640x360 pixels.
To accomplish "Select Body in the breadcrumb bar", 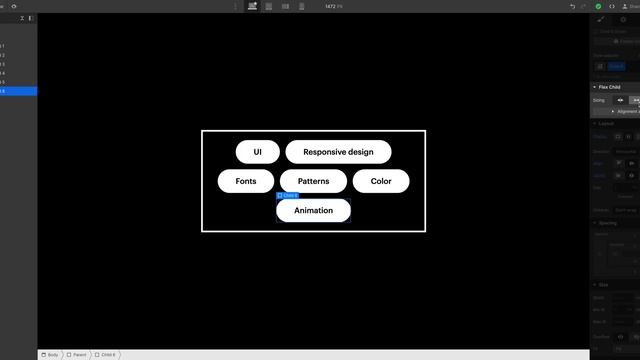I will coord(50,355).
